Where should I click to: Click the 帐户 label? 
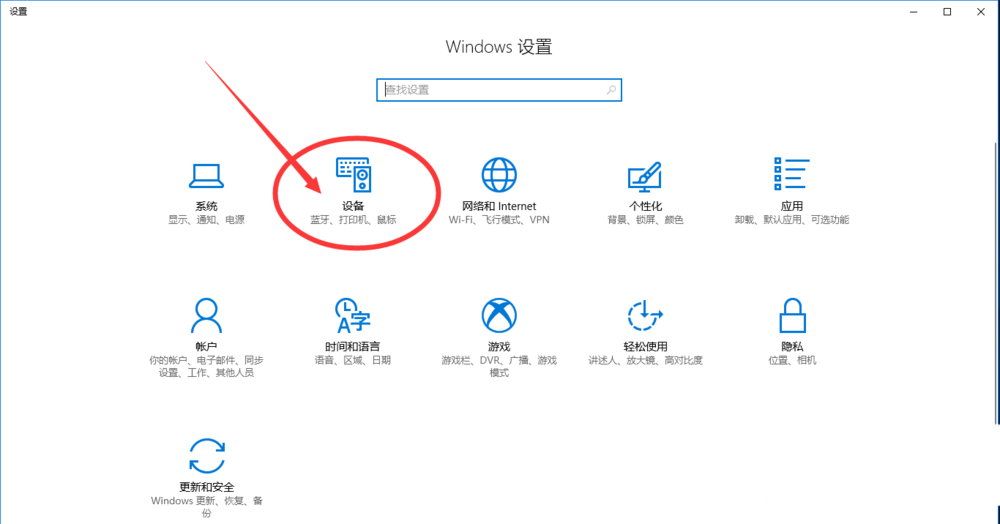pos(206,346)
